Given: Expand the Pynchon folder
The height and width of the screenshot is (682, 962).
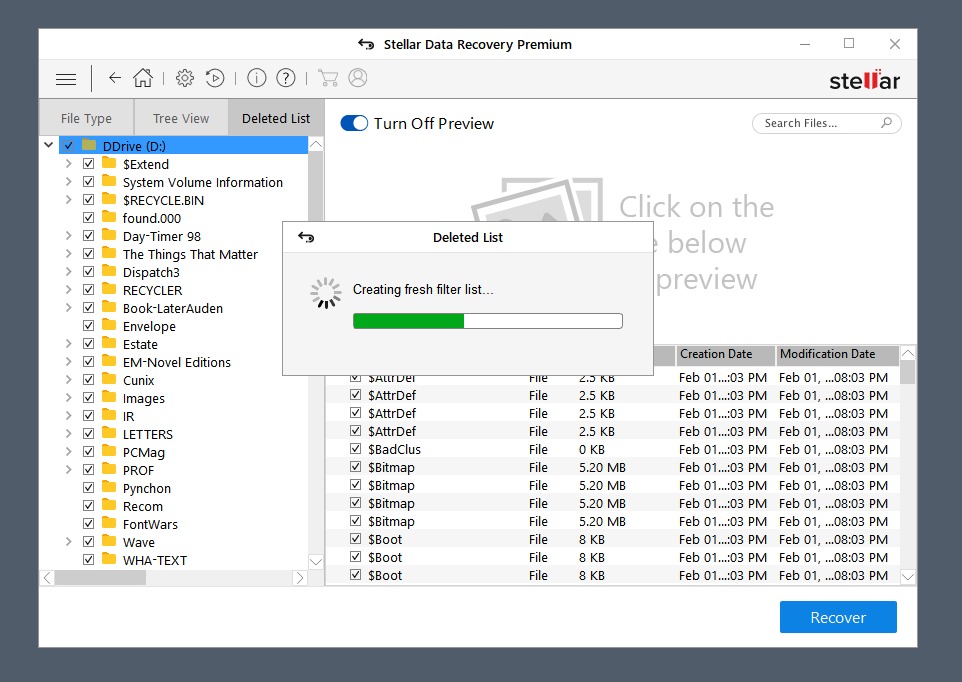Looking at the screenshot, I should [x=68, y=488].
